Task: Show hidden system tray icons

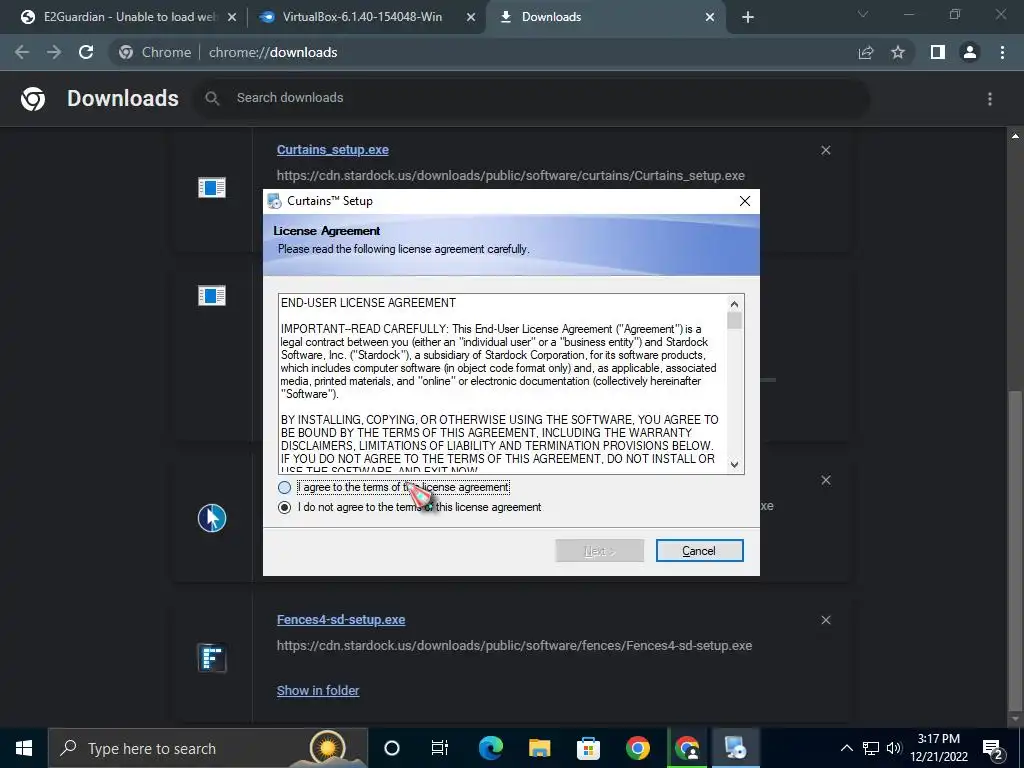Action: pos(846,748)
